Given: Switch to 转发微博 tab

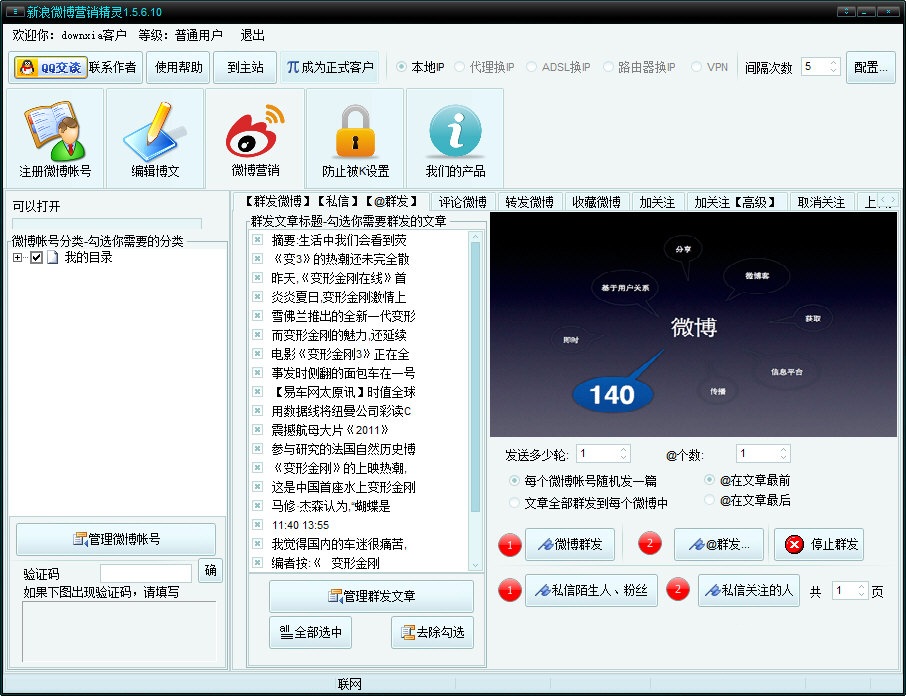Looking at the screenshot, I should coord(529,202).
